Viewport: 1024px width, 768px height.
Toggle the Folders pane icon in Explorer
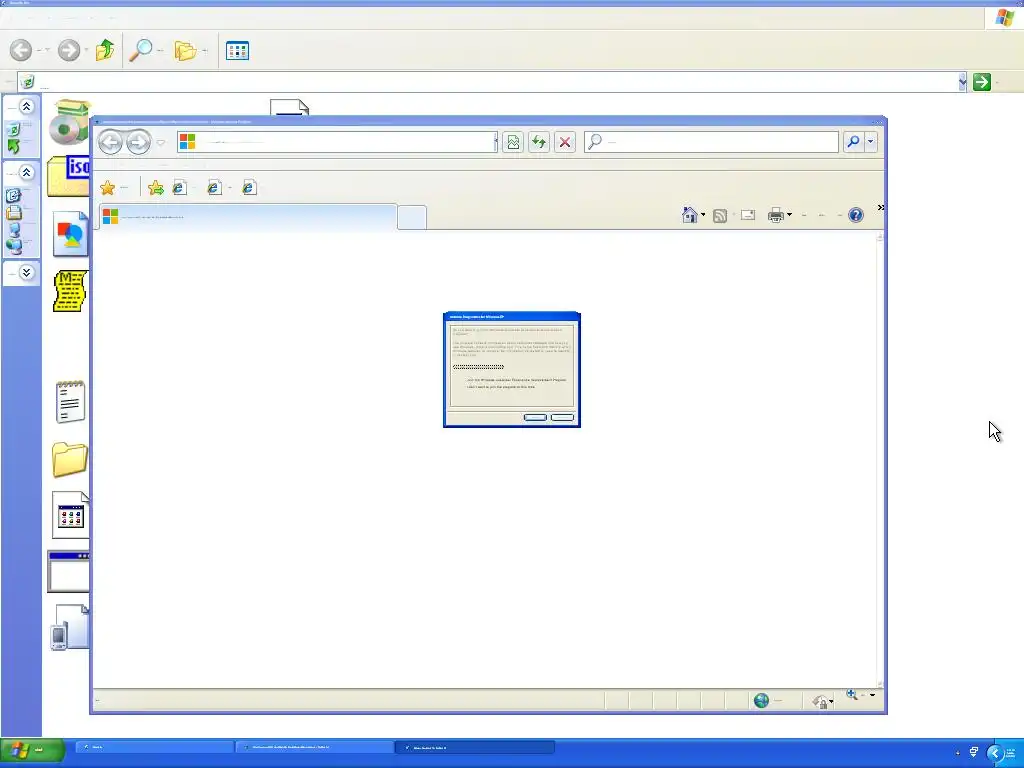185,50
